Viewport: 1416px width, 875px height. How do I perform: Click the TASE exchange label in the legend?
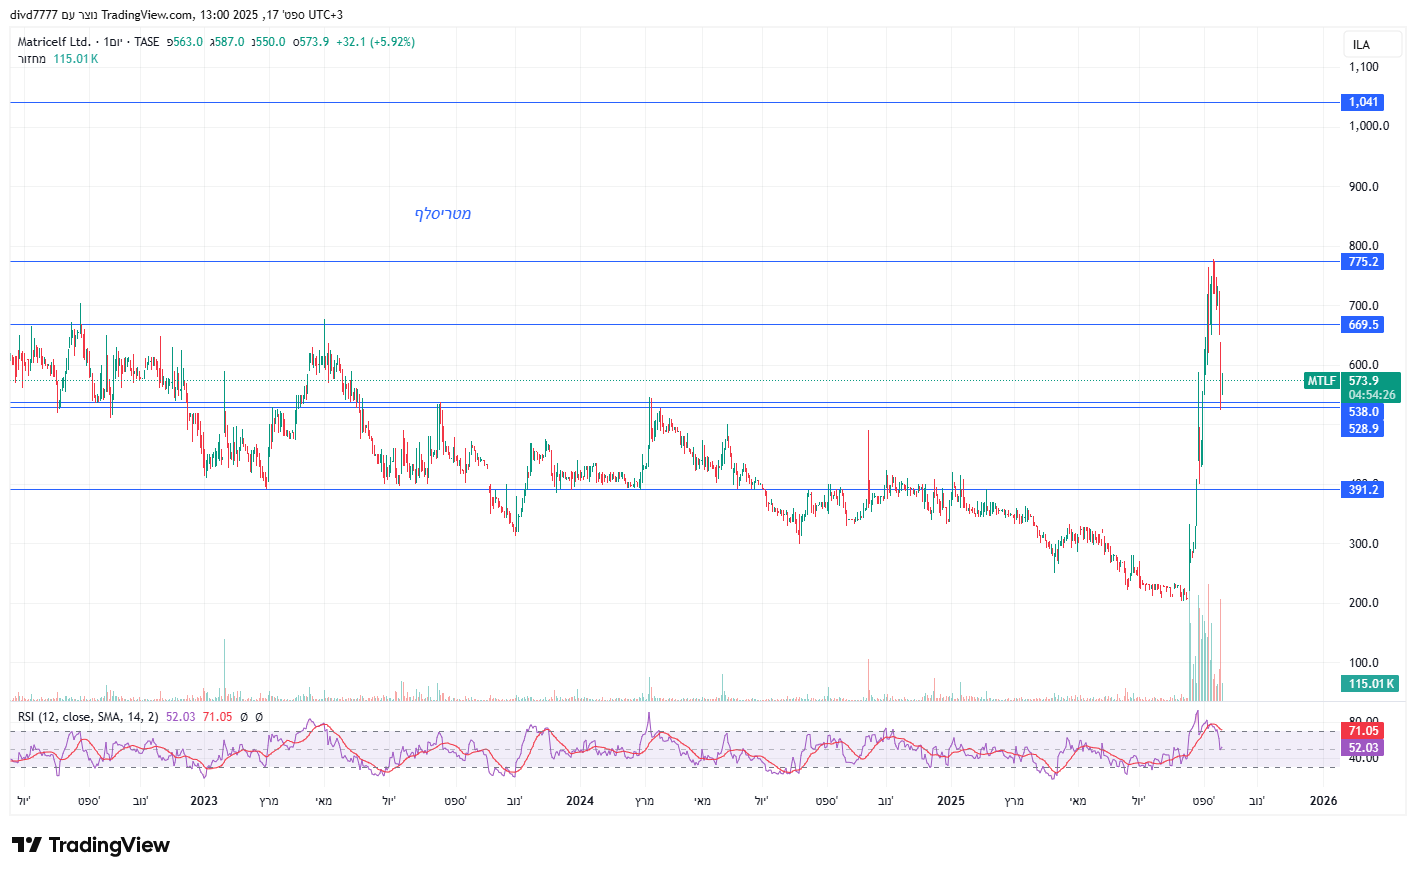pyautogui.click(x=147, y=42)
